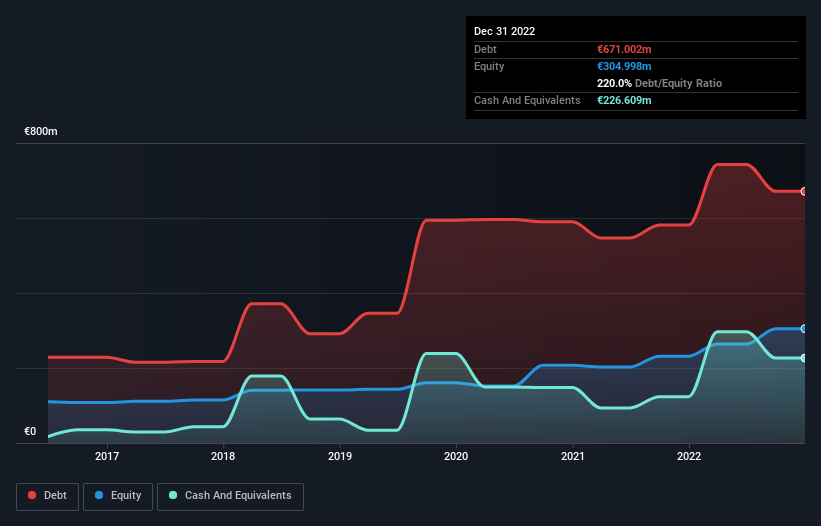Toggle the Cash And Equivalents legend button
The image size is (821, 526).
tap(230, 496)
